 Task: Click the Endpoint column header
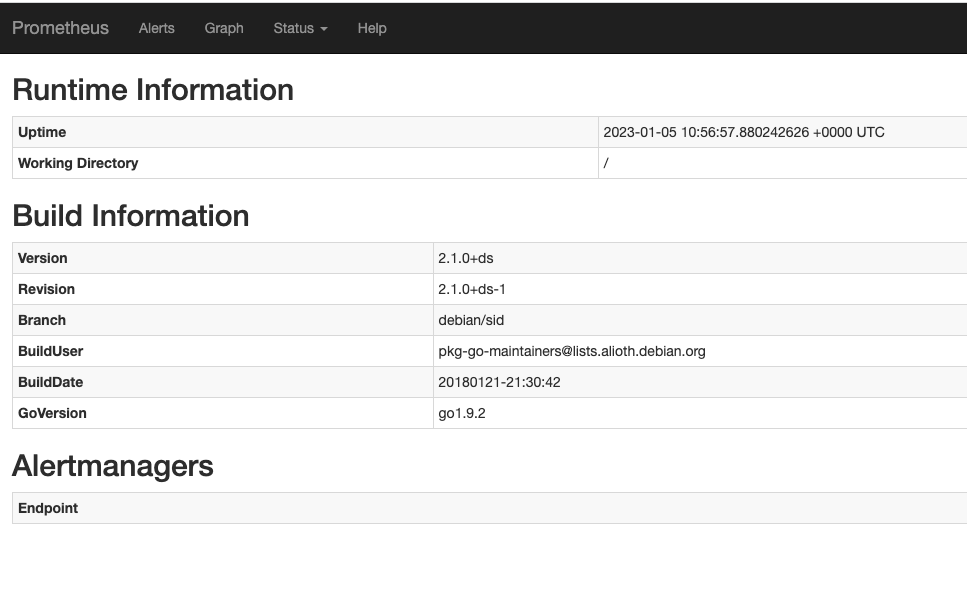tap(47, 508)
